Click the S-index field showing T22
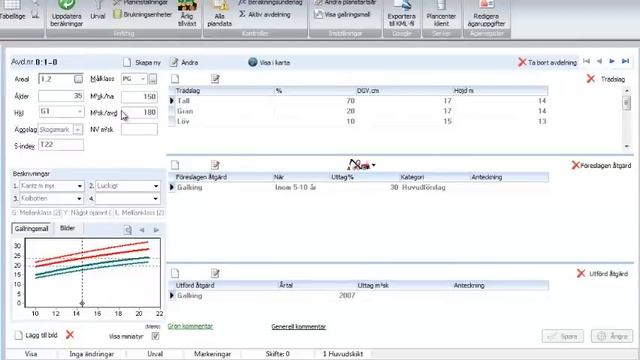Screen dimensions: 640x360 click(61, 144)
